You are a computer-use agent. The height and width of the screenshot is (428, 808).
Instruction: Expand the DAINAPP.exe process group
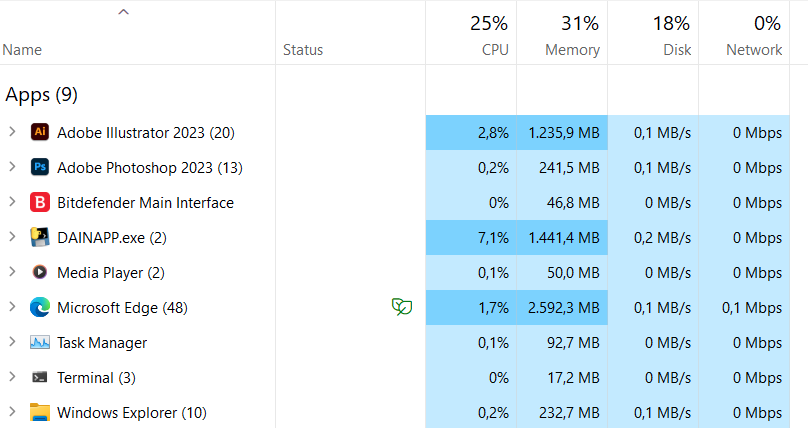coord(12,237)
